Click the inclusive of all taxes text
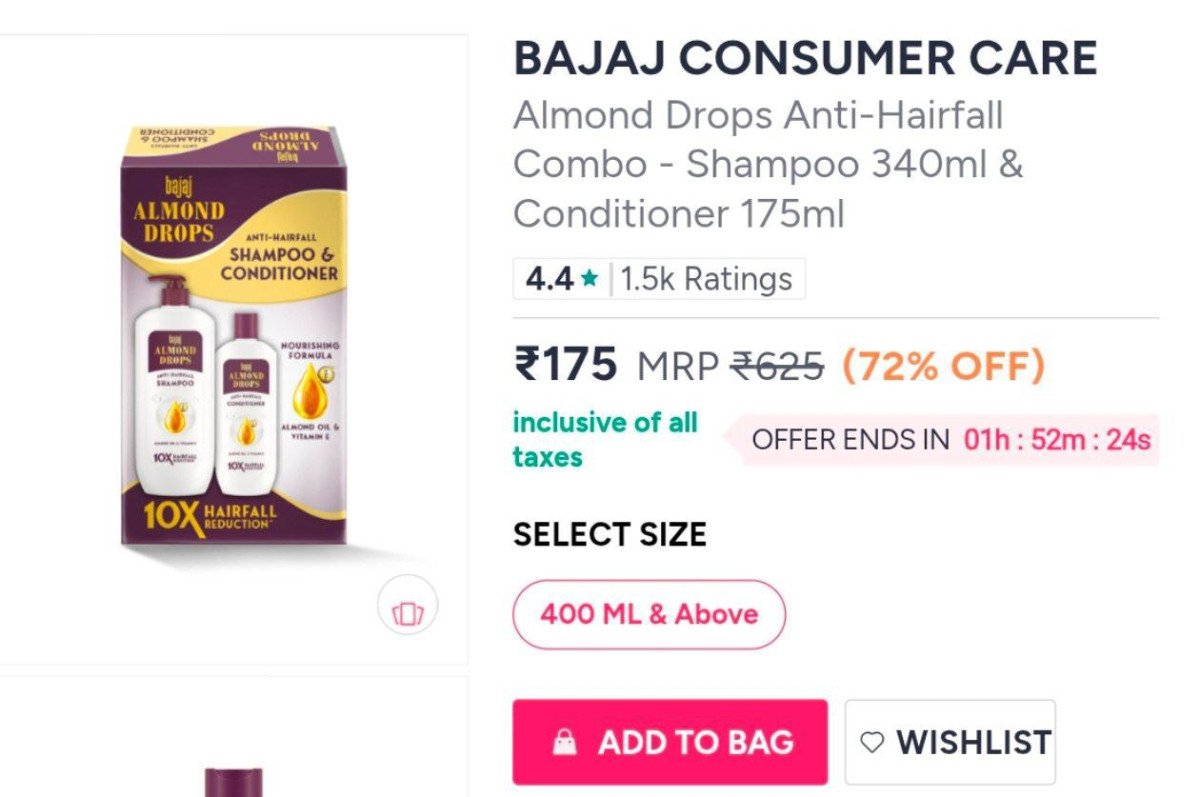Image resolution: width=1200 pixels, height=797 pixels. pyautogui.click(x=605, y=440)
